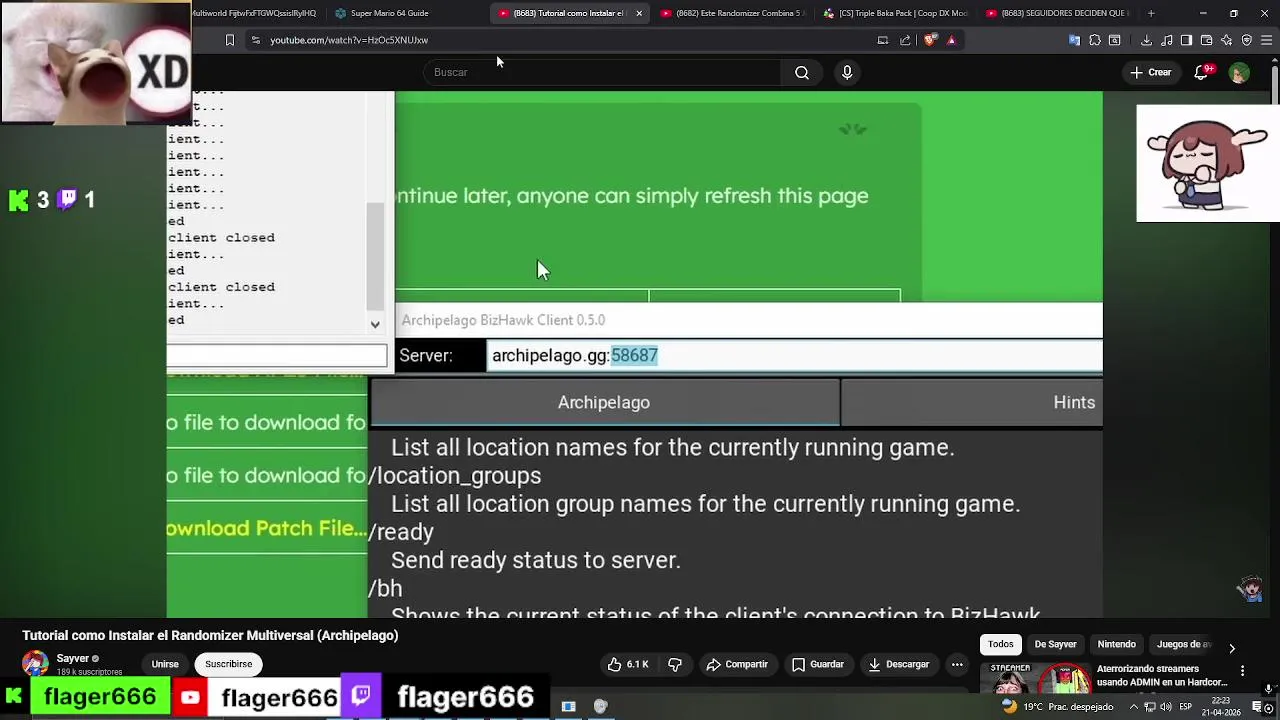1280x720 pixels.
Task: Click the music note playlist icon
Action: click(1166, 40)
